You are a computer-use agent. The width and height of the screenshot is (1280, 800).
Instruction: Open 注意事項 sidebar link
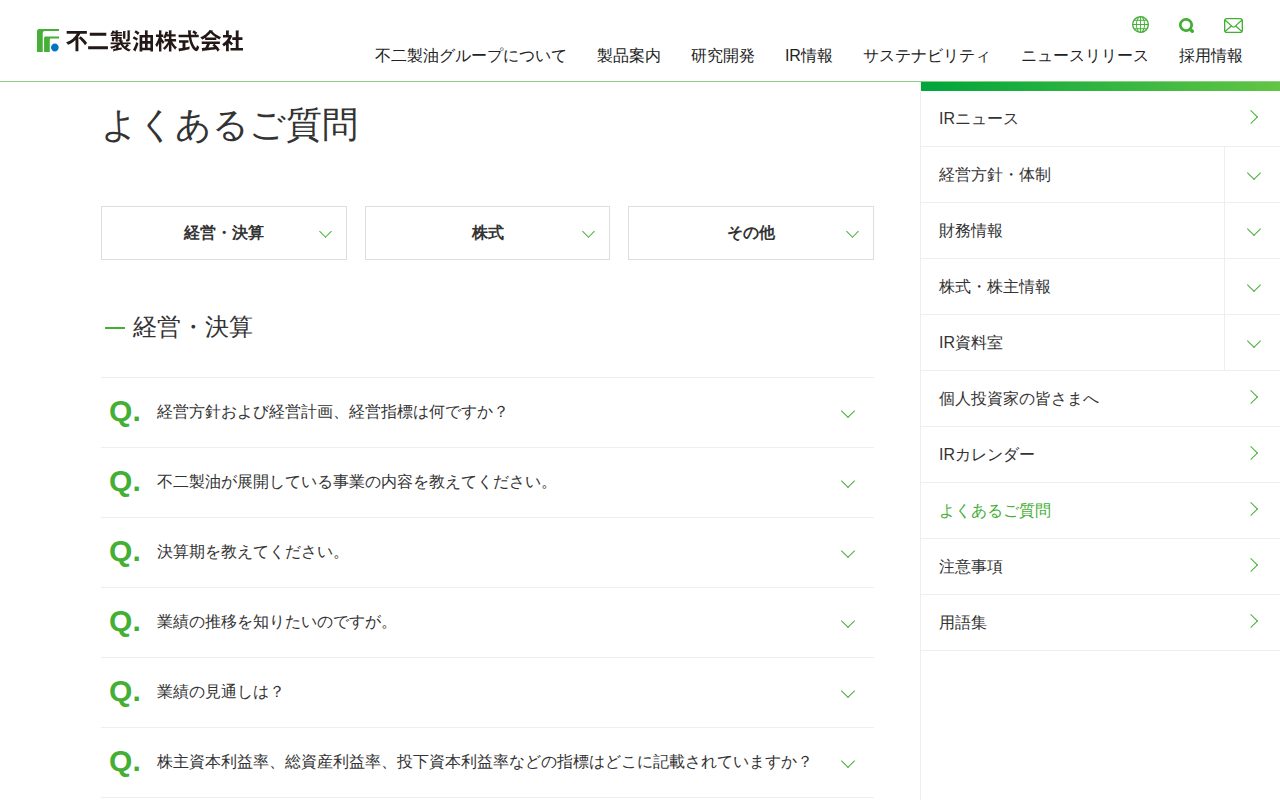pyautogui.click(x=1100, y=567)
